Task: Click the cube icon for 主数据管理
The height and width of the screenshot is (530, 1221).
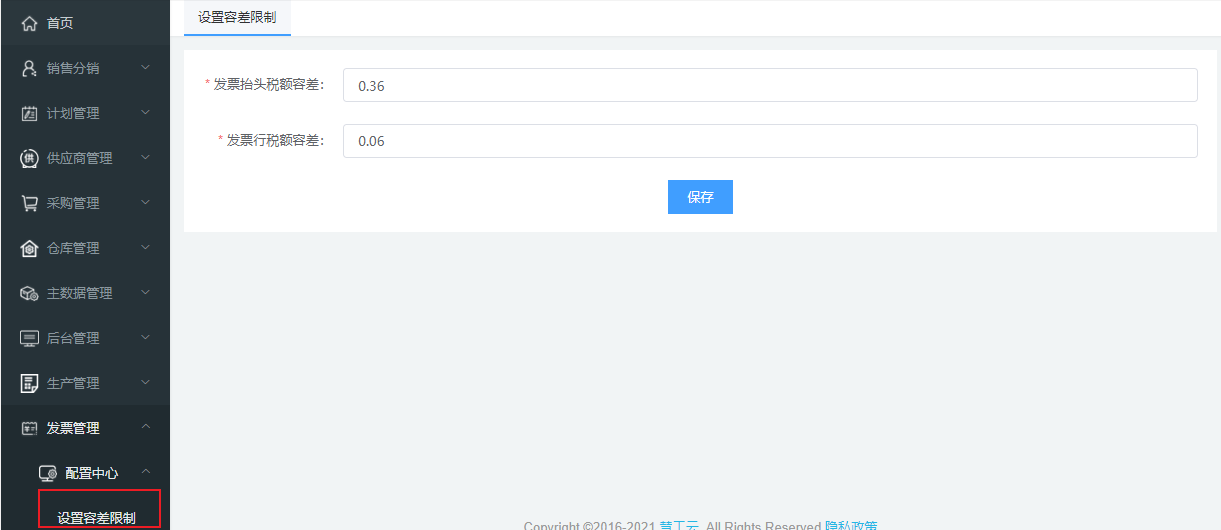Action: click(29, 293)
